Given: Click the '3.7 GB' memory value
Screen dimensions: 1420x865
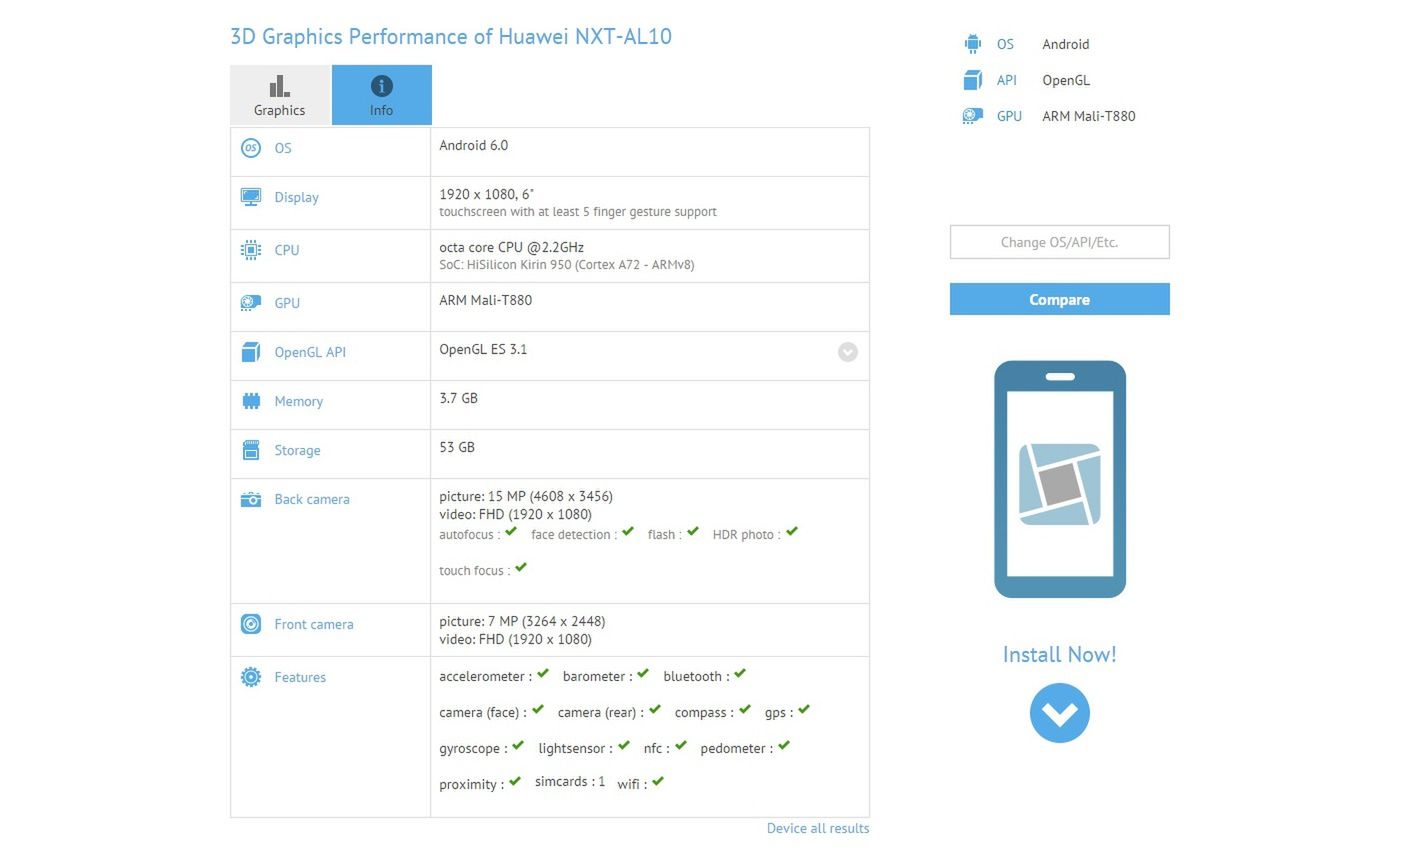Looking at the screenshot, I should [x=459, y=398].
